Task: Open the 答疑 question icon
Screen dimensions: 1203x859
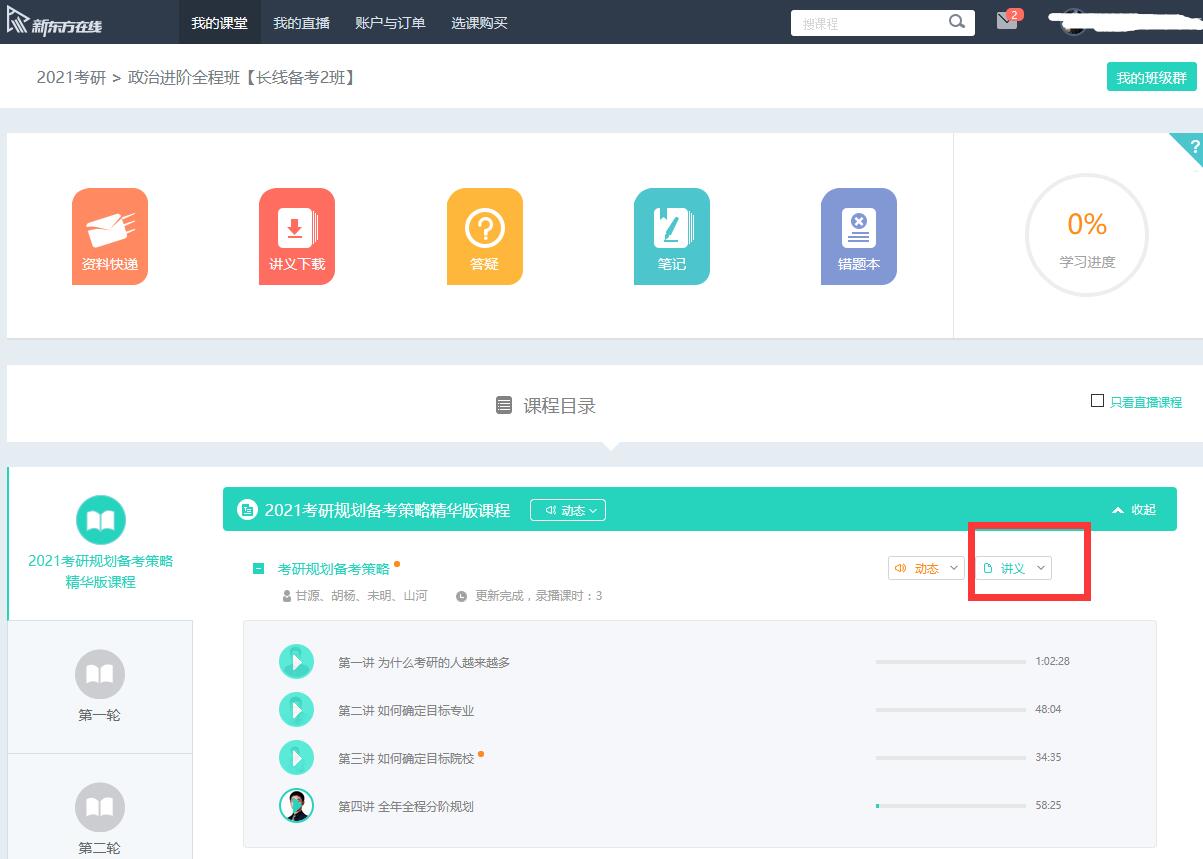Action: (484, 236)
